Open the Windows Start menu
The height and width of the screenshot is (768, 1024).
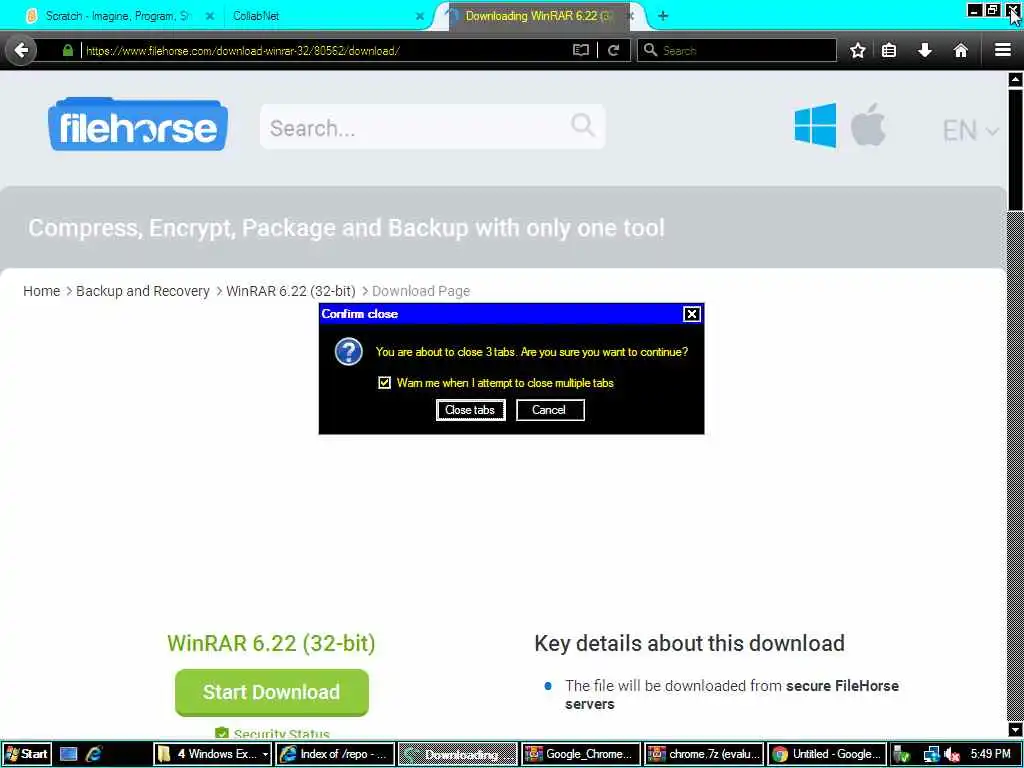tap(26, 754)
